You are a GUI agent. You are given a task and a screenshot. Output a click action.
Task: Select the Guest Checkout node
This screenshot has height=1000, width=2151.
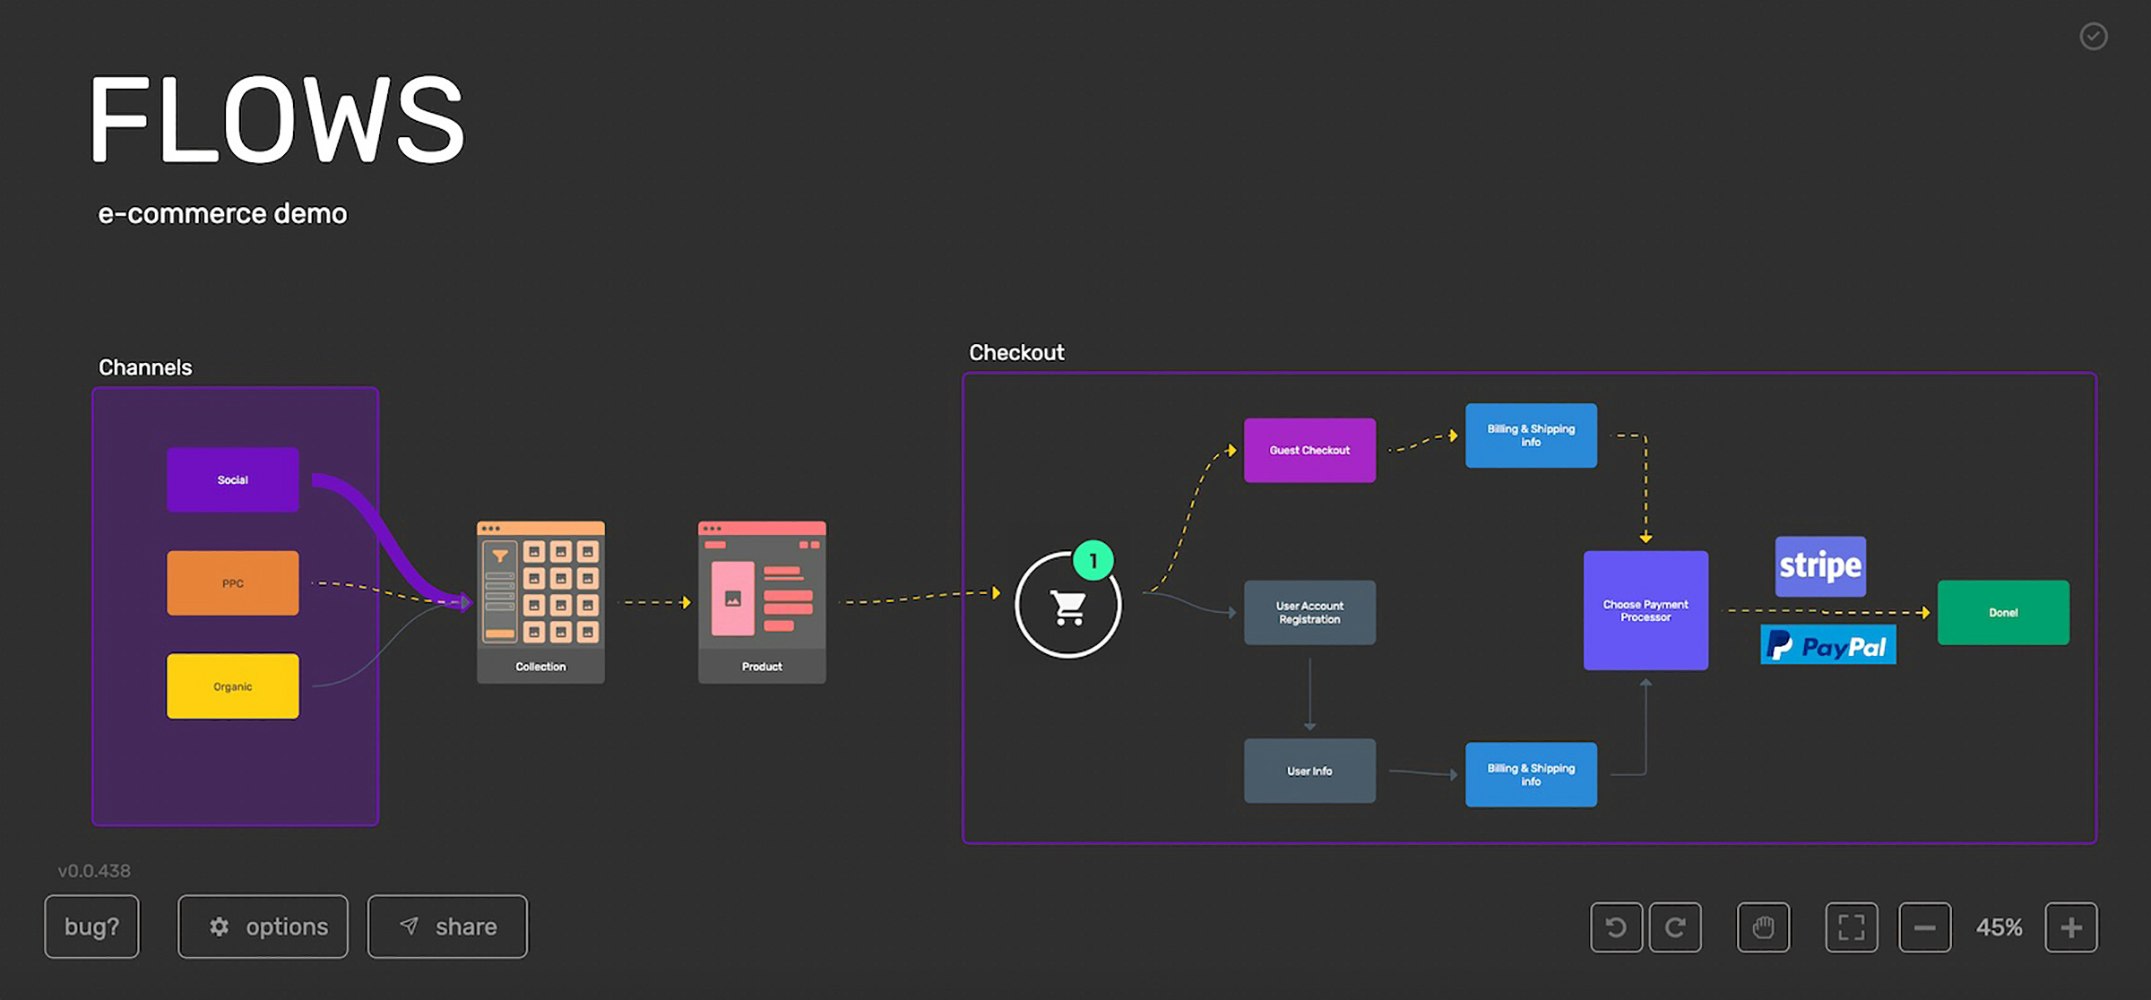[x=1310, y=450]
